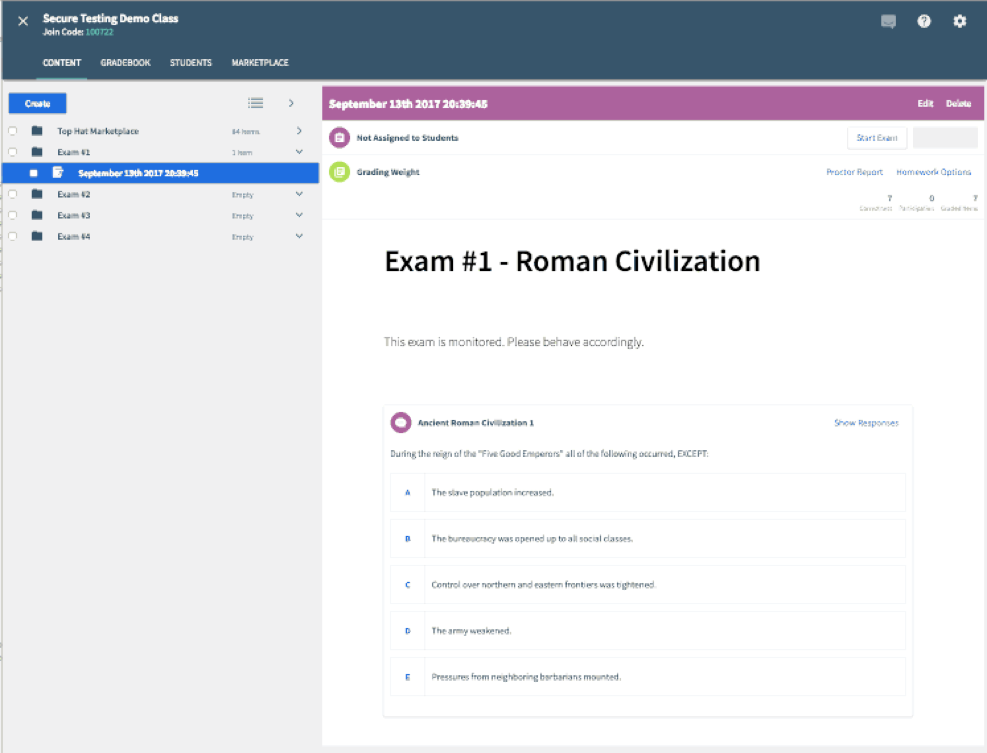Collapse the Exam #1 folder chevron
987x753 pixels.
299,152
